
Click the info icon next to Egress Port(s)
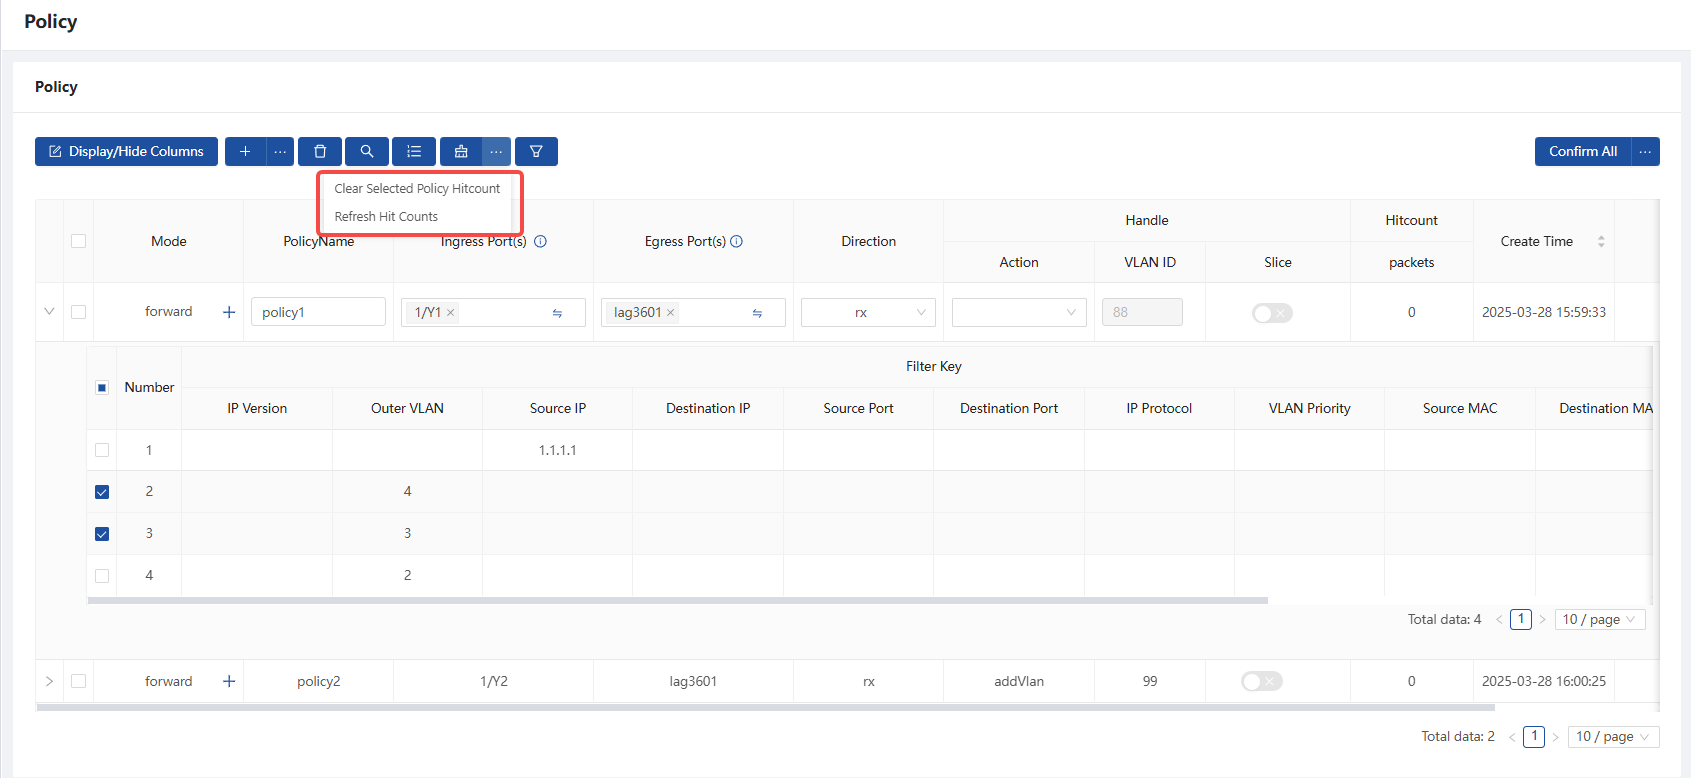pos(737,241)
